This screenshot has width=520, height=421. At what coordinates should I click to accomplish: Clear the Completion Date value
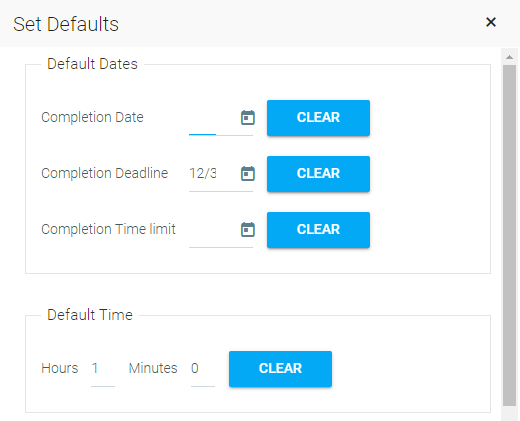pyautogui.click(x=318, y=118)
